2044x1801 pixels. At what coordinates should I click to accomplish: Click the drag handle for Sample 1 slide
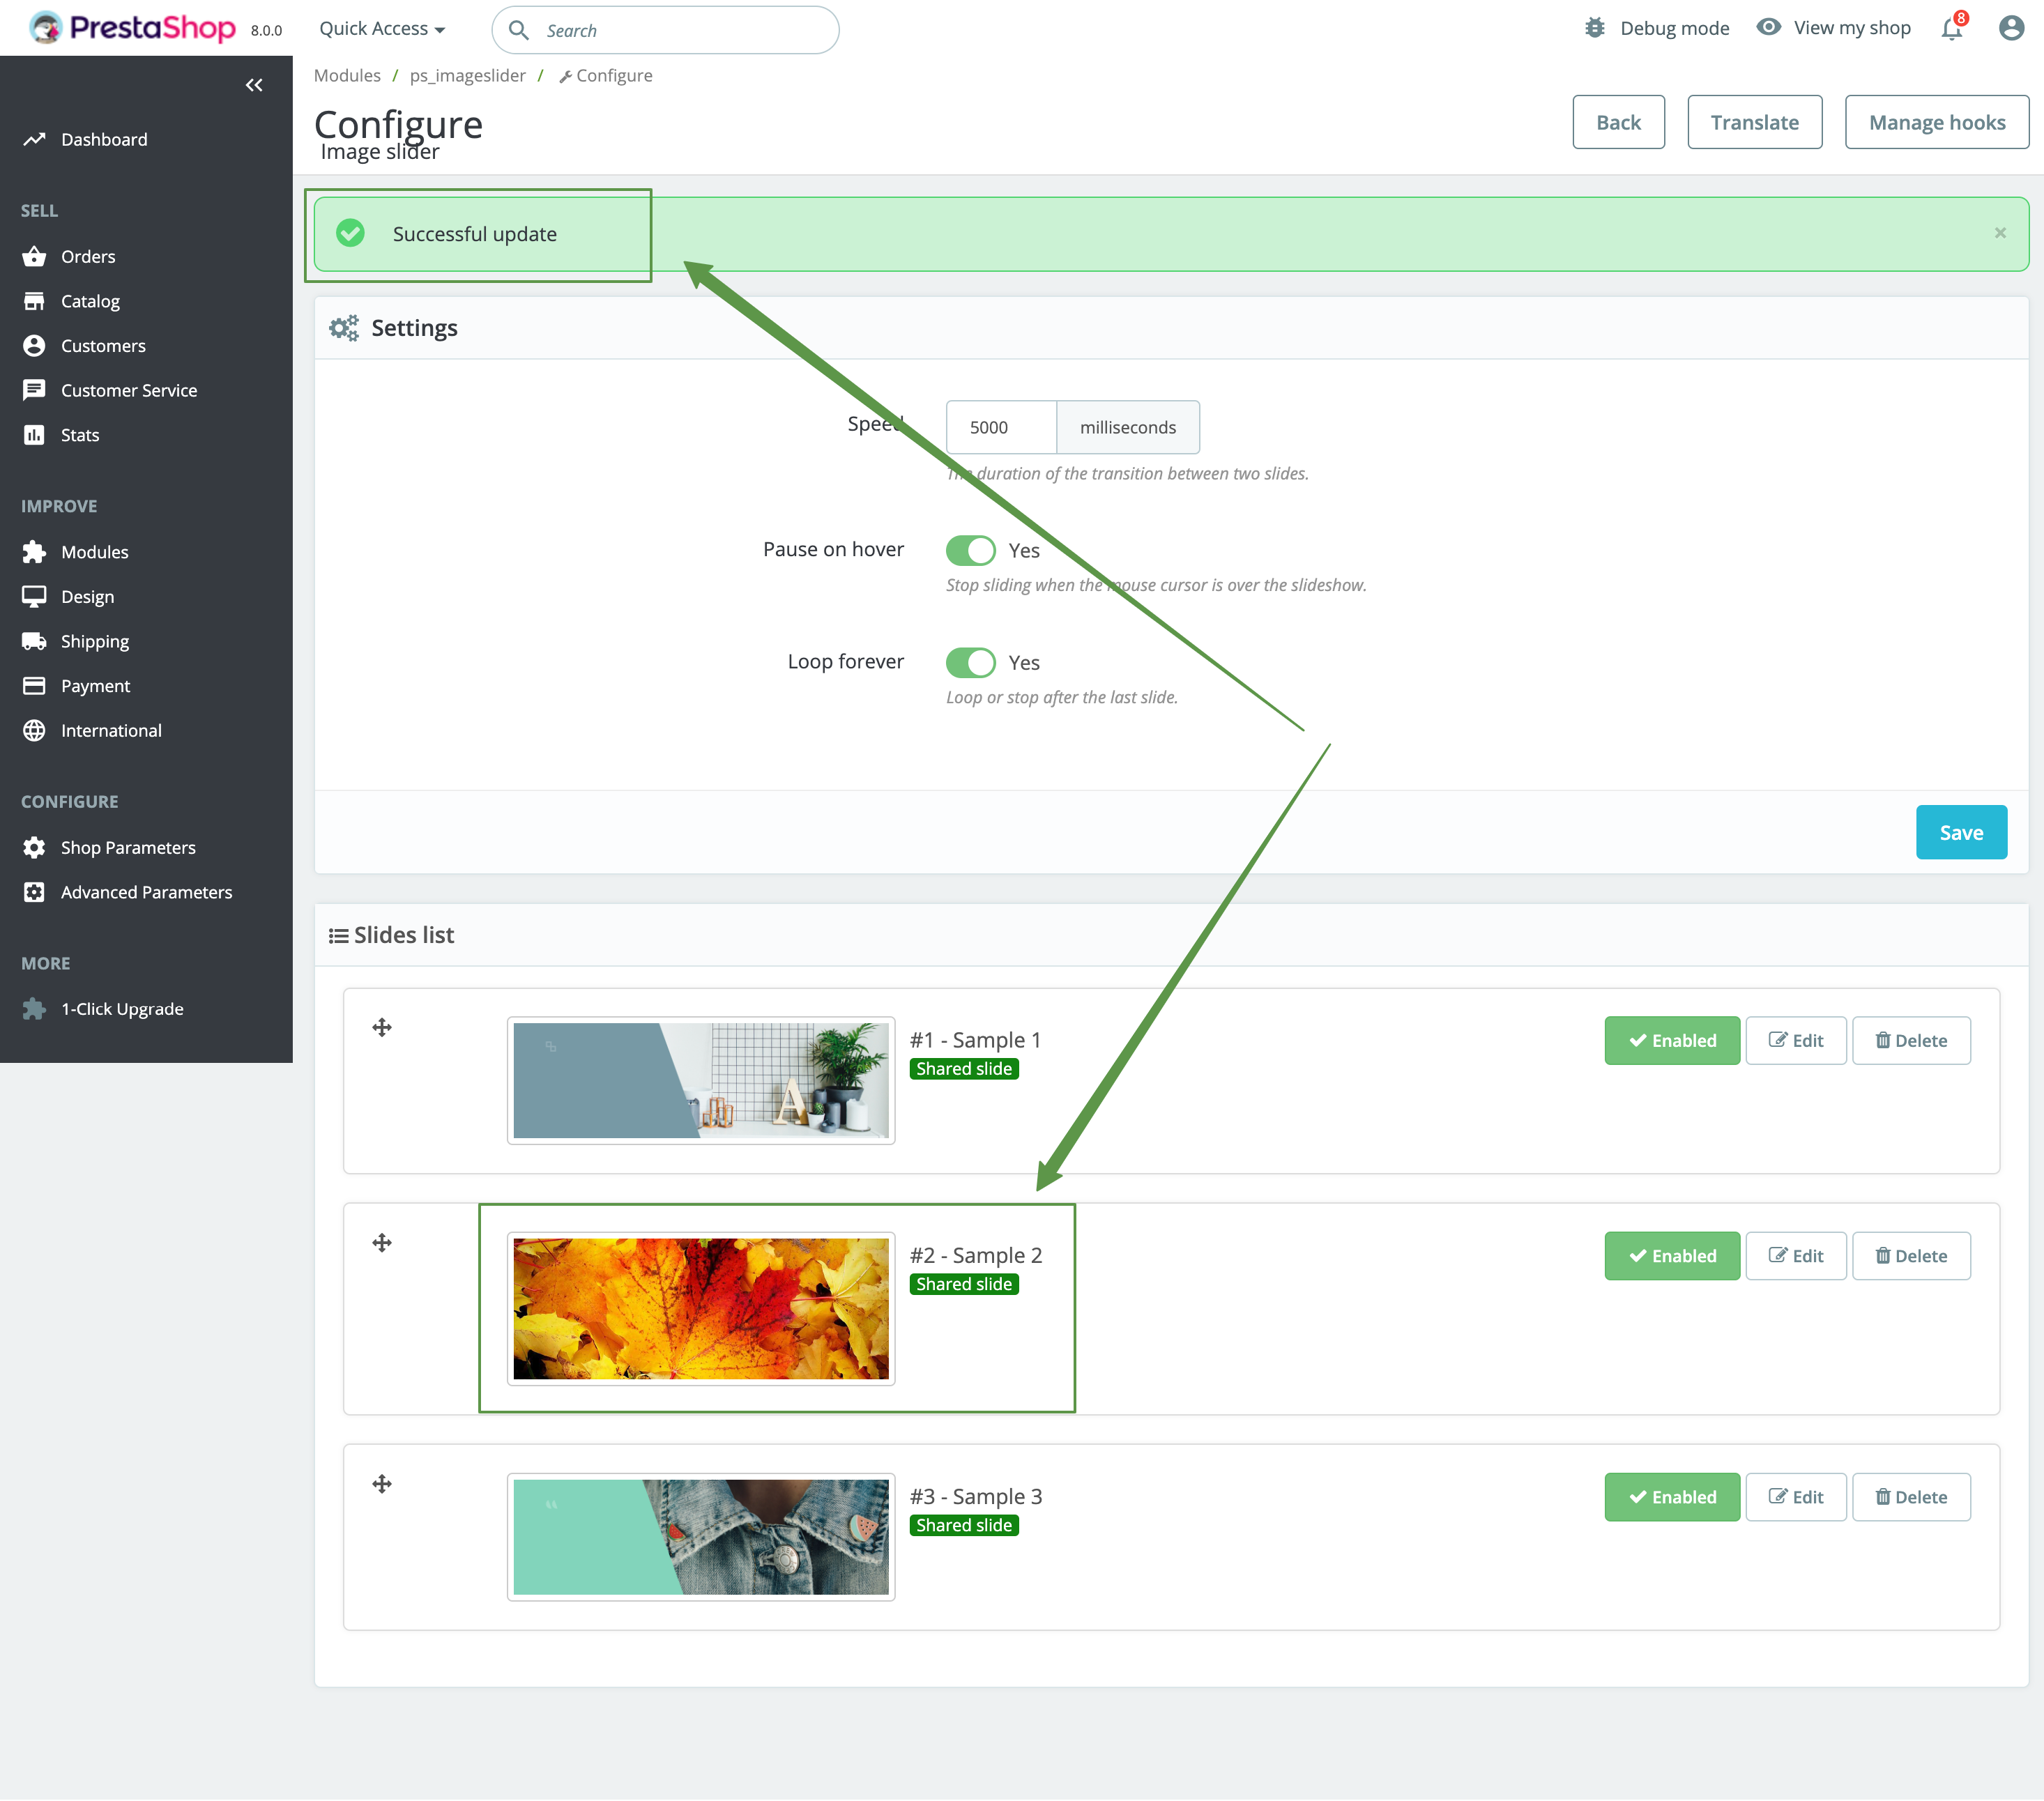(x=382, y=1027)
